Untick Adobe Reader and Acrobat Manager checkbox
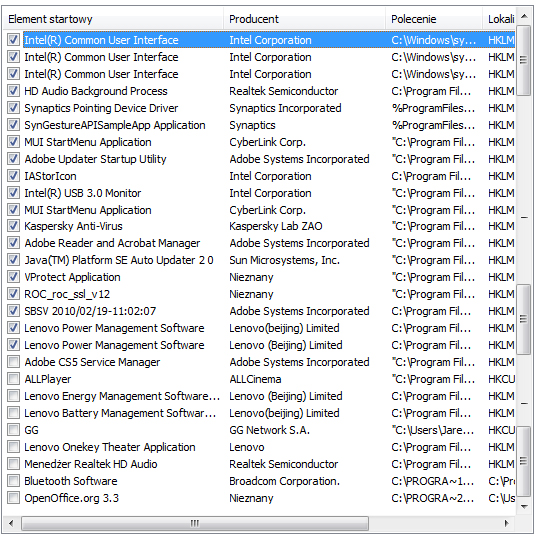 [x=13, y=243]
